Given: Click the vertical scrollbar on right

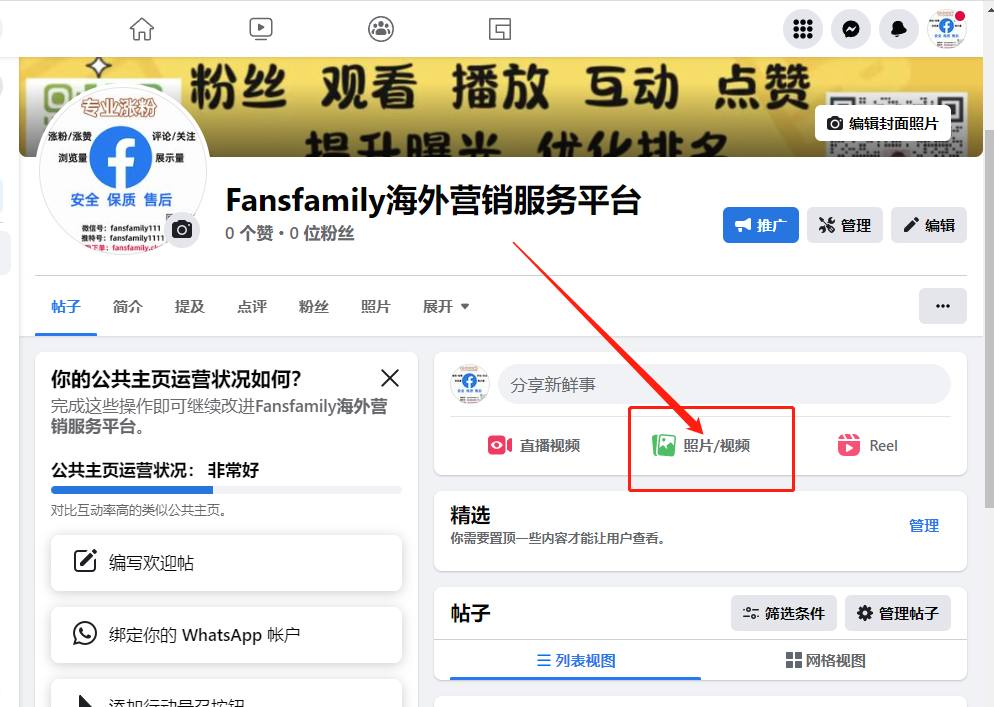Looking at the screenshot, I should click(988, 317).
